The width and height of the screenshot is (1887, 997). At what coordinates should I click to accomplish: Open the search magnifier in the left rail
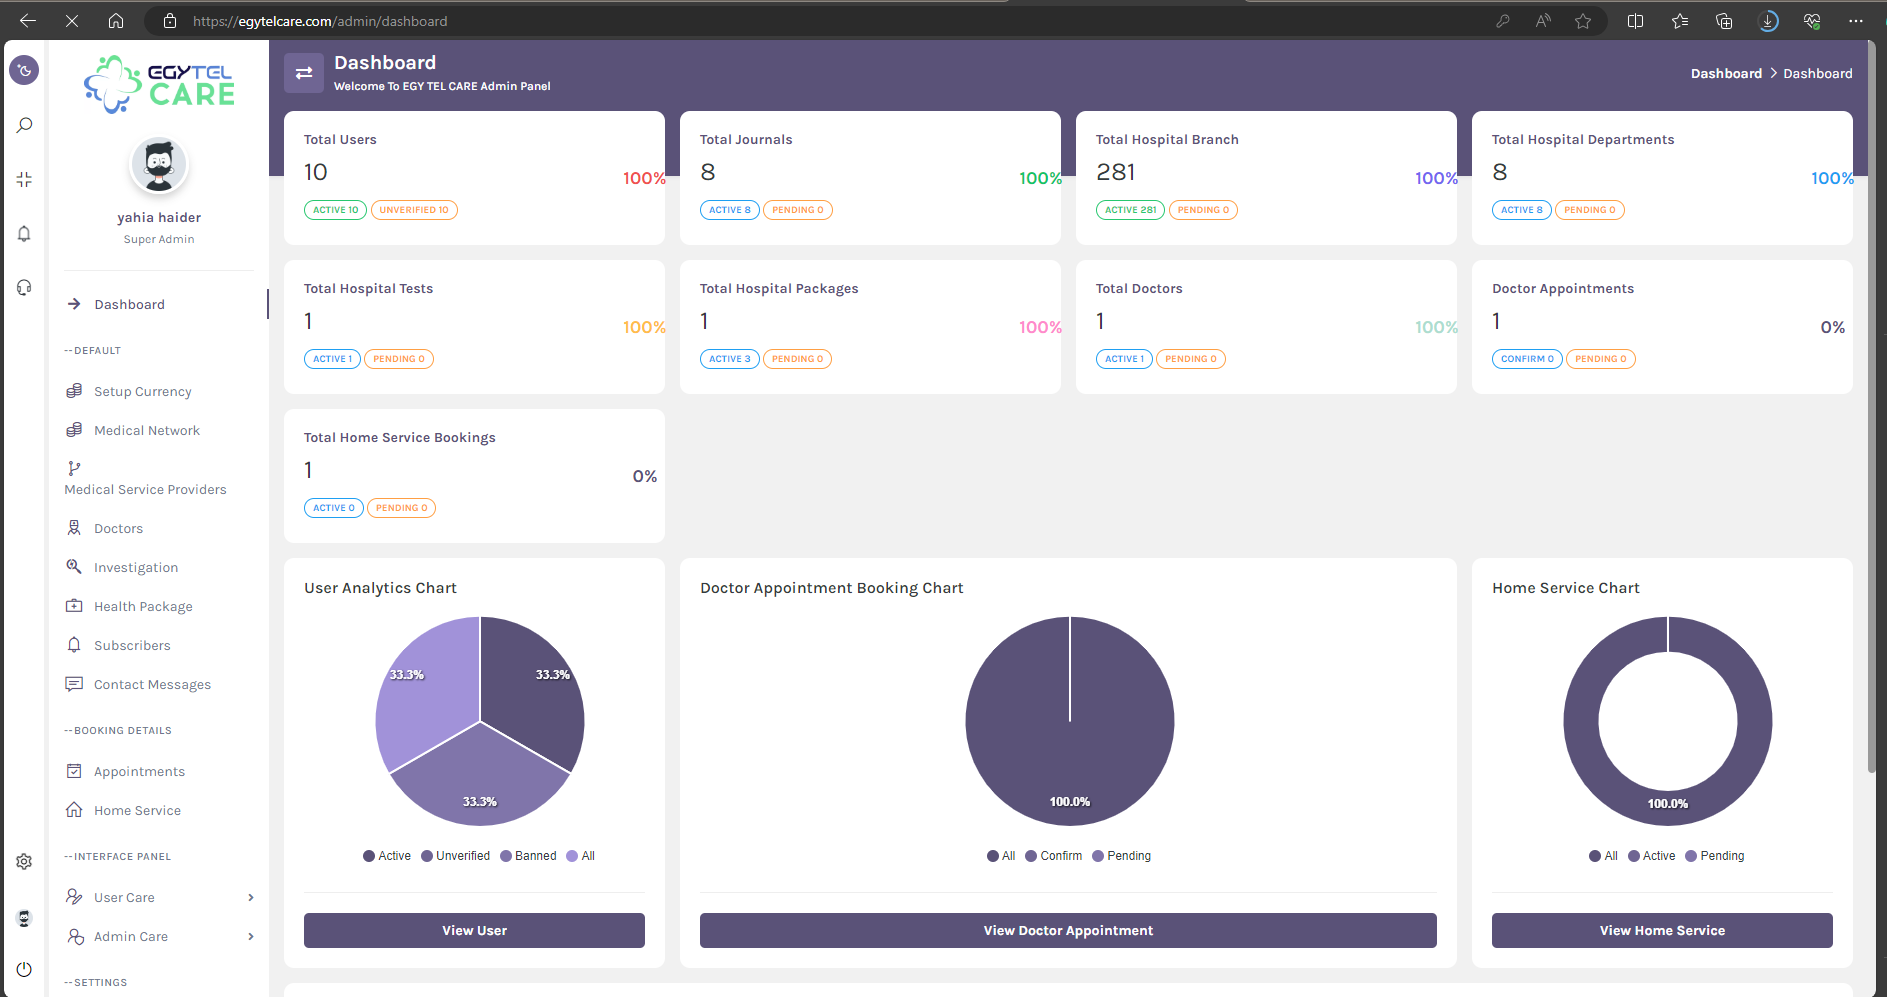click(x=24, y=125)
